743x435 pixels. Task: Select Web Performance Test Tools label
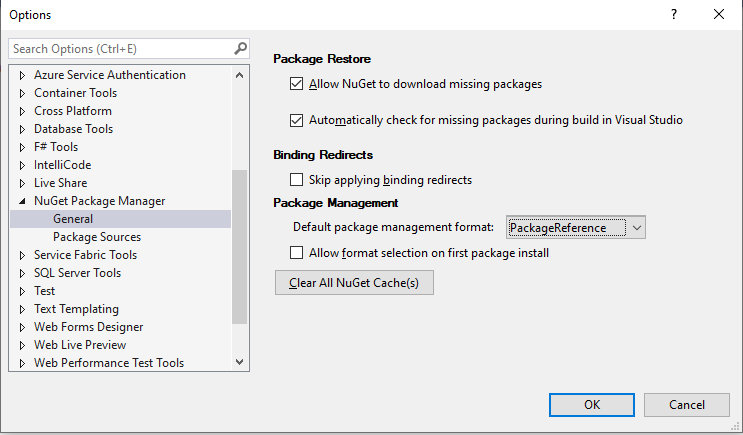tap(109, 363)
